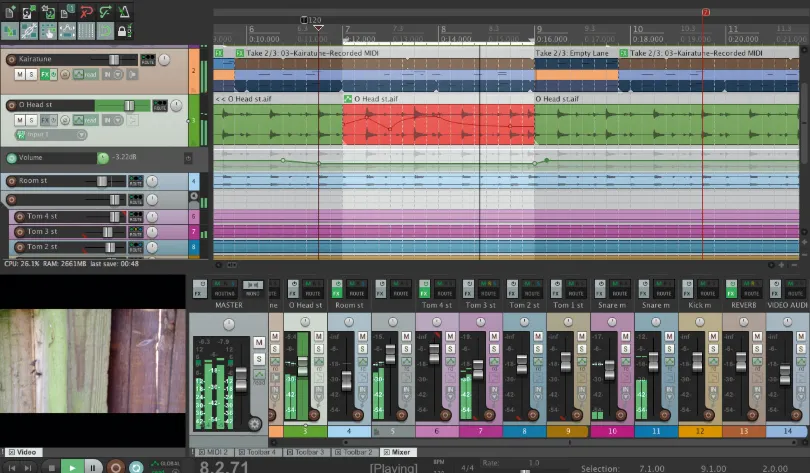Click the New Project toolbar icon
The image size is (810, 473).
point(10,11)
